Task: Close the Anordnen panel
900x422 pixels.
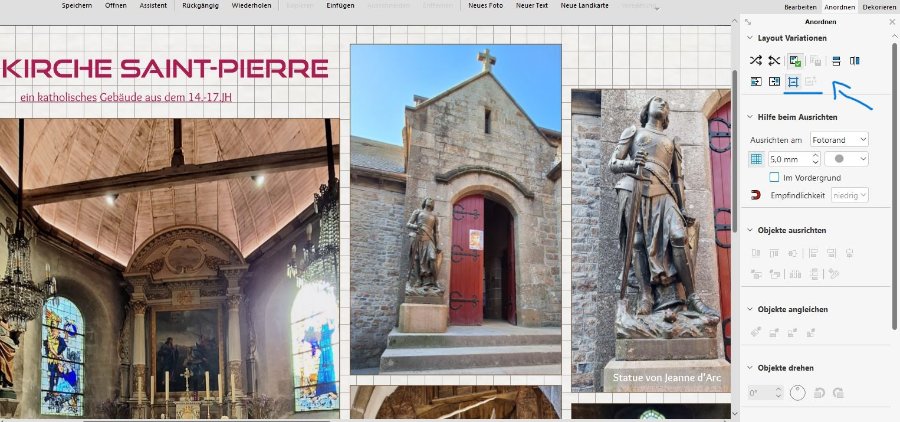Action: (891, 22)
